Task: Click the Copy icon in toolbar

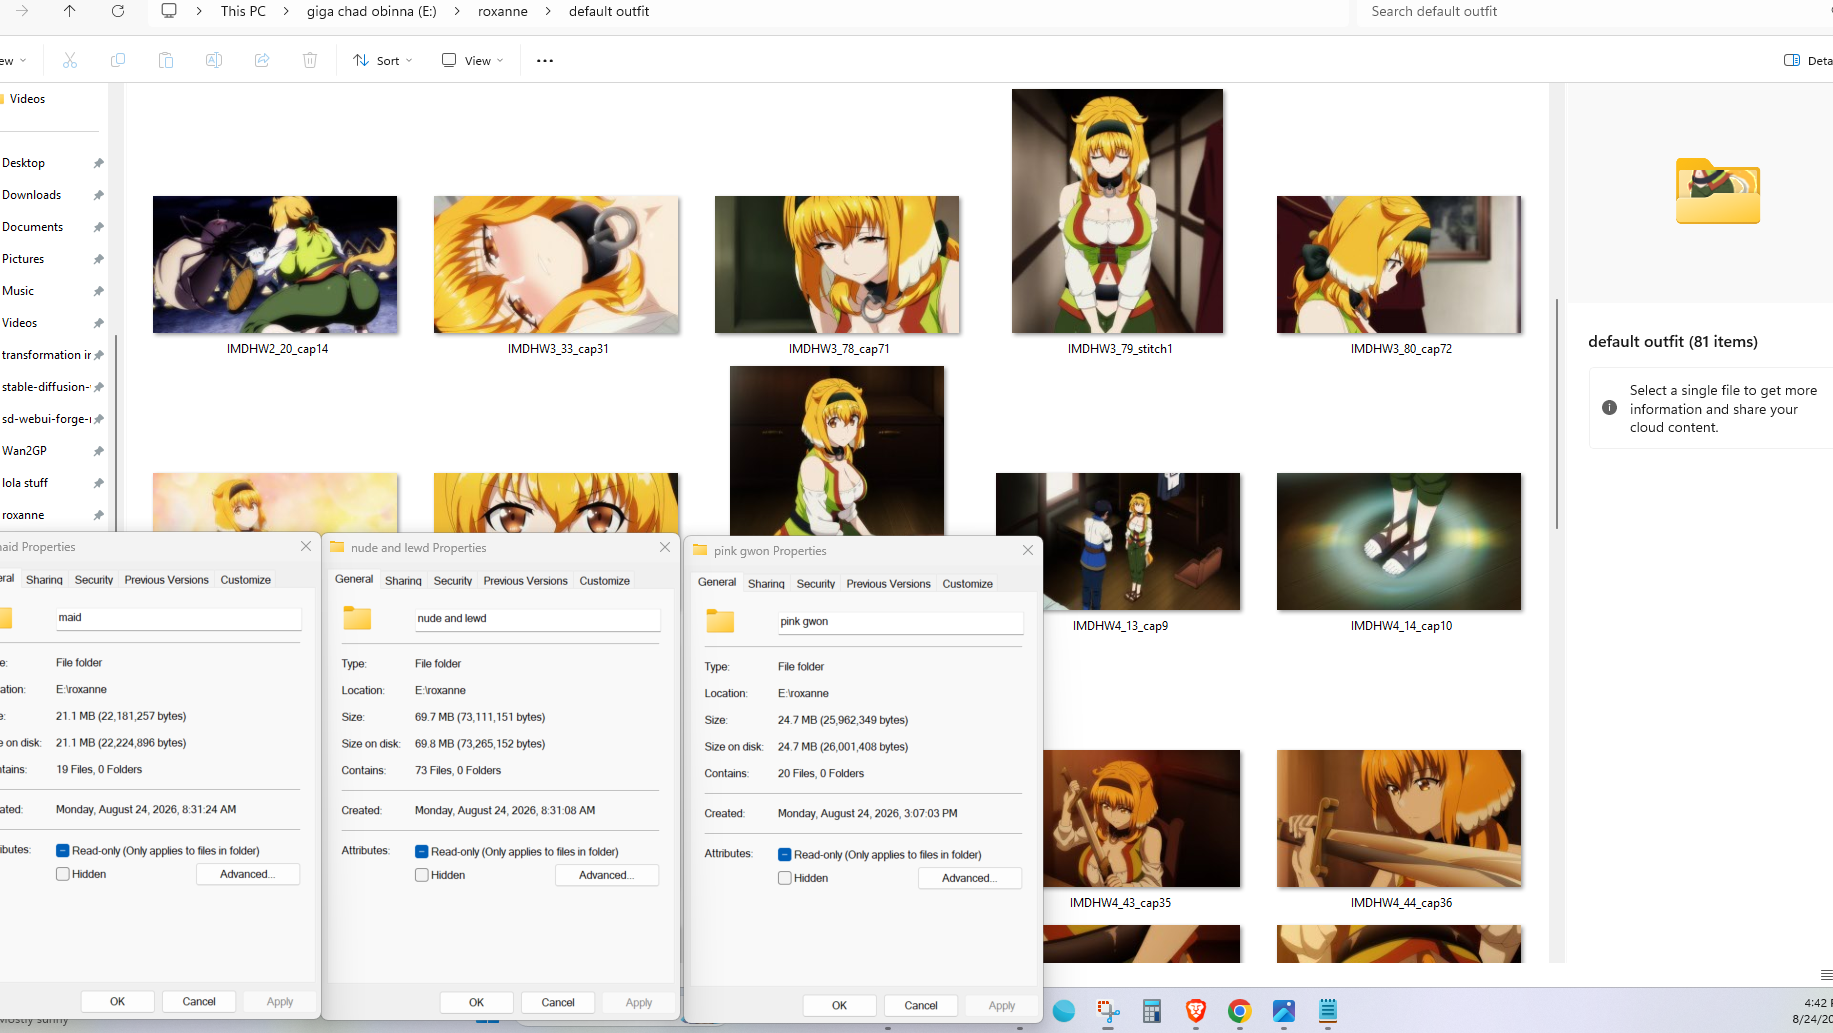Action: point(118,60)
